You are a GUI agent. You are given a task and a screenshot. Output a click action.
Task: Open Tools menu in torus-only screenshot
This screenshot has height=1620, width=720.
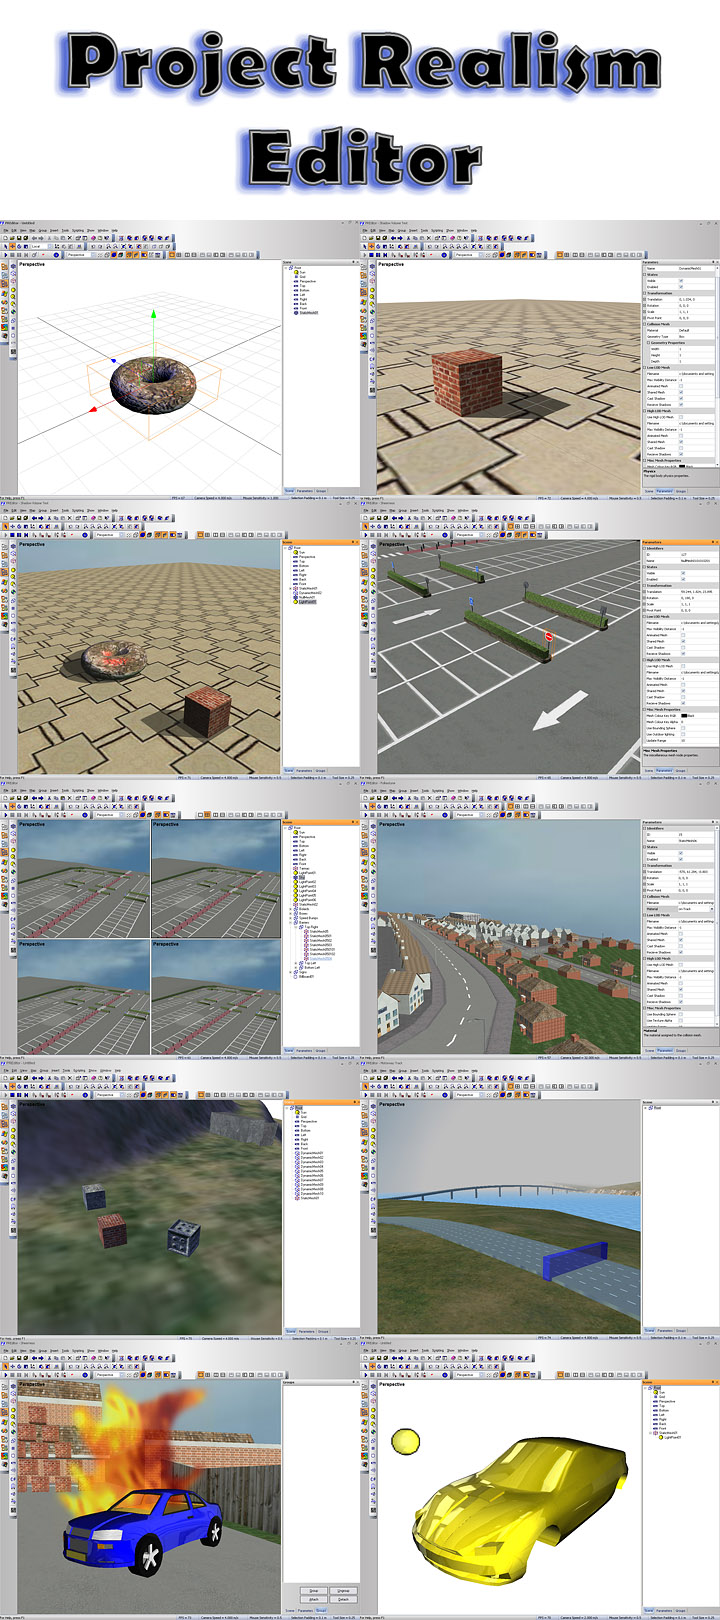point(65,230)
